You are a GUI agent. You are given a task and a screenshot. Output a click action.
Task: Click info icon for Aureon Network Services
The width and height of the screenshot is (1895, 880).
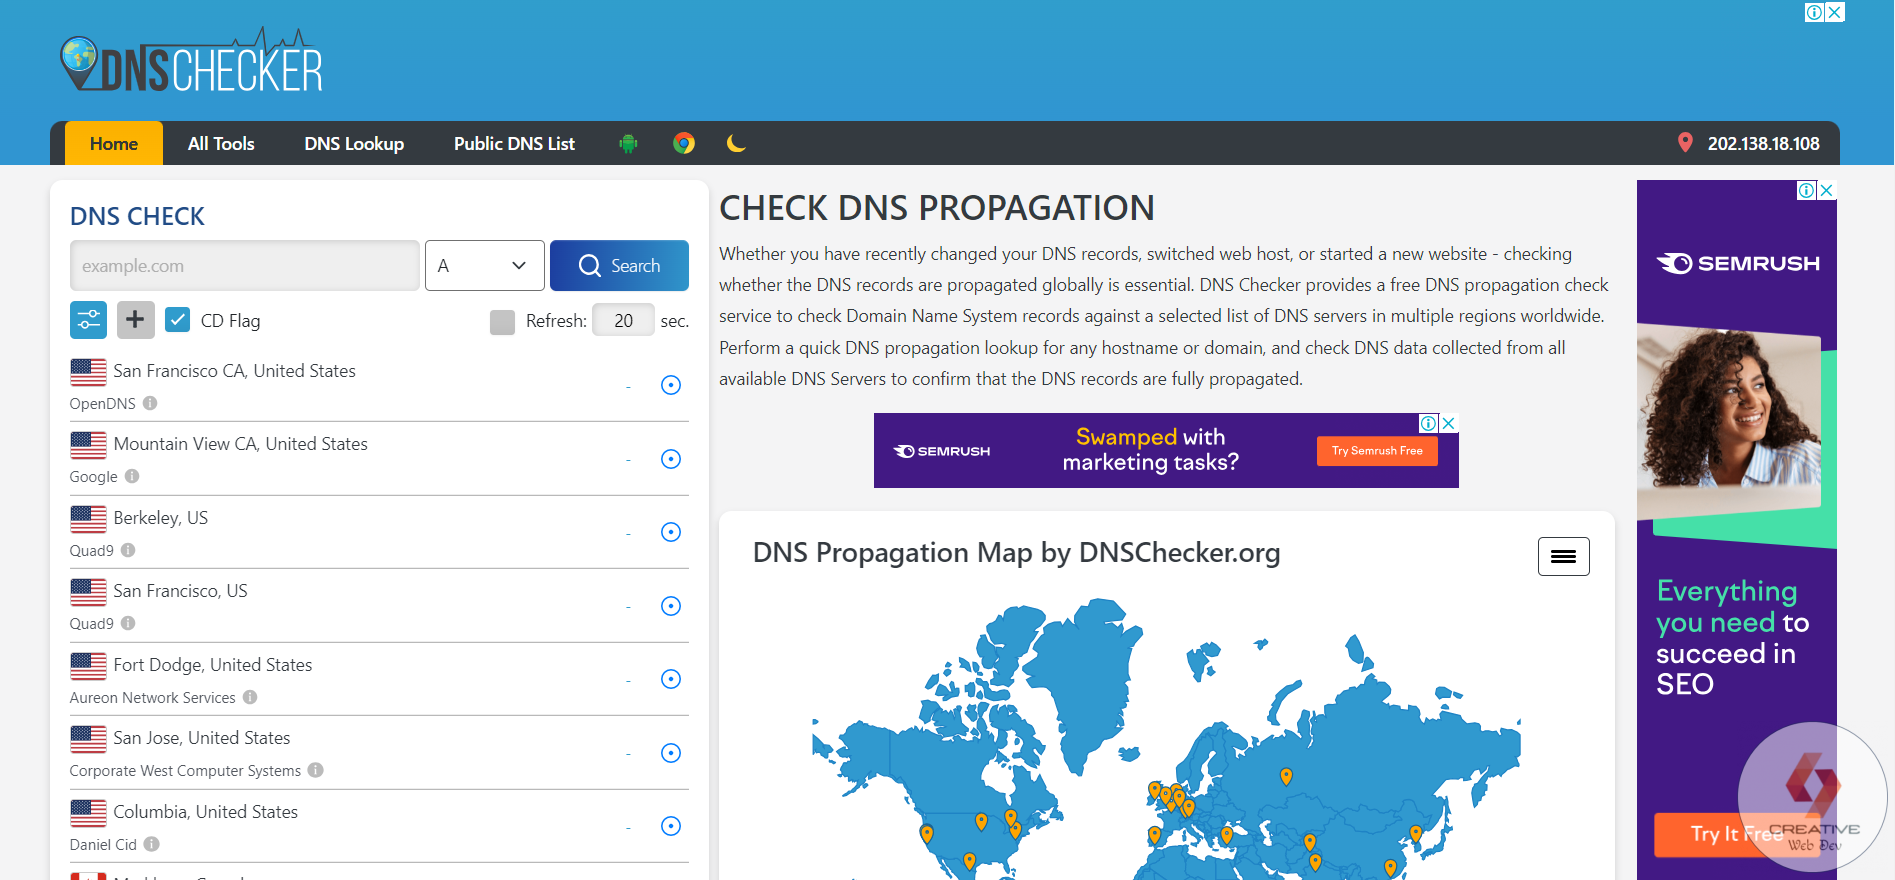250,697
